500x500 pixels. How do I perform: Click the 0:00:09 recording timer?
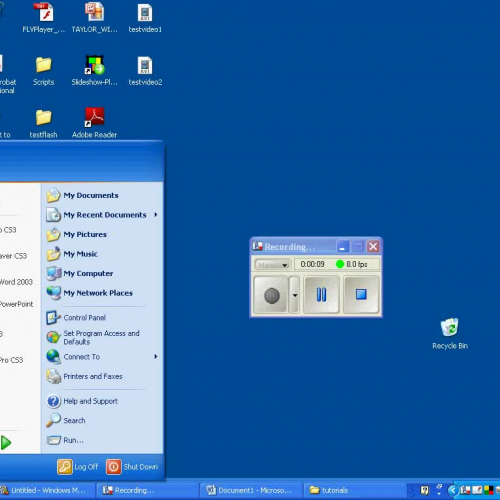click(x=312, y=264)
